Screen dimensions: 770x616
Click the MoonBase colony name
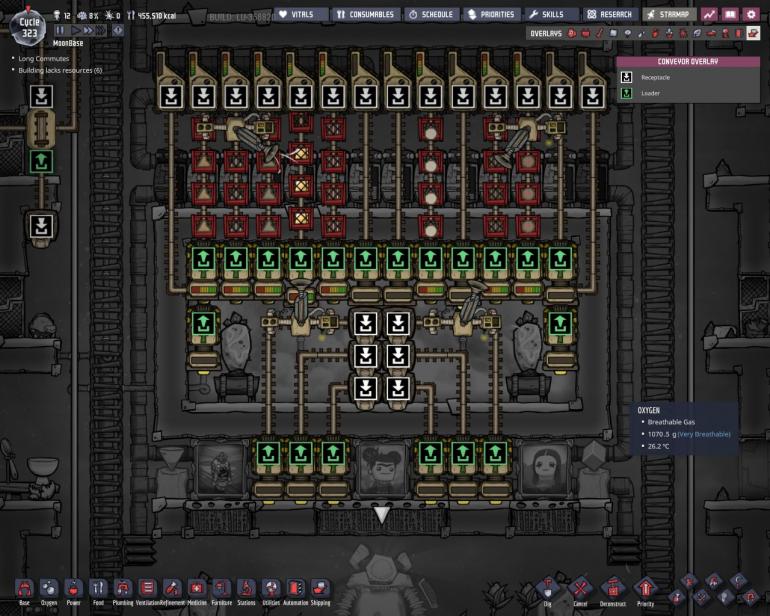(68, 43)
